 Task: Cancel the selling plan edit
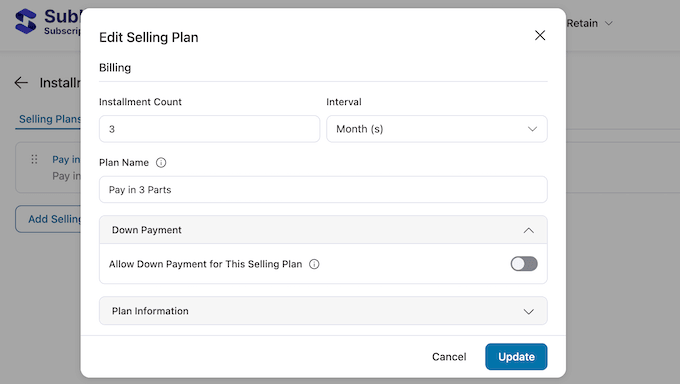[x=449, y=357]
